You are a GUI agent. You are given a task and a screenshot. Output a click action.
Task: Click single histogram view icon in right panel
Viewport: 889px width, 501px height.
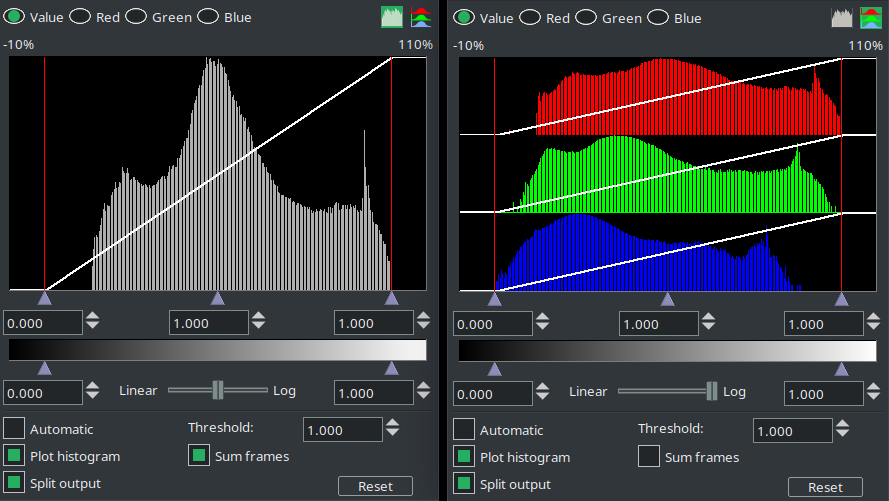(842, 17)
